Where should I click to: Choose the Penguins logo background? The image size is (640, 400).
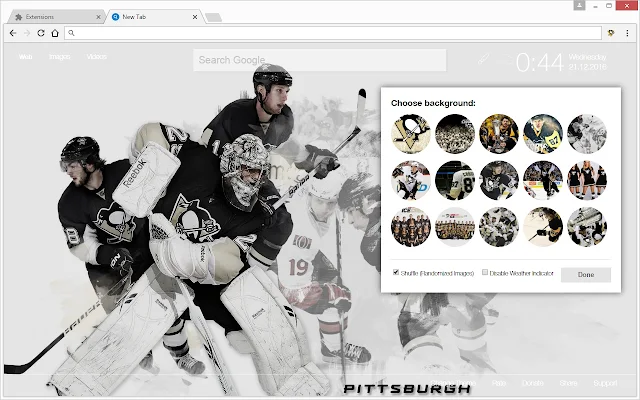(x=411, y=134)
